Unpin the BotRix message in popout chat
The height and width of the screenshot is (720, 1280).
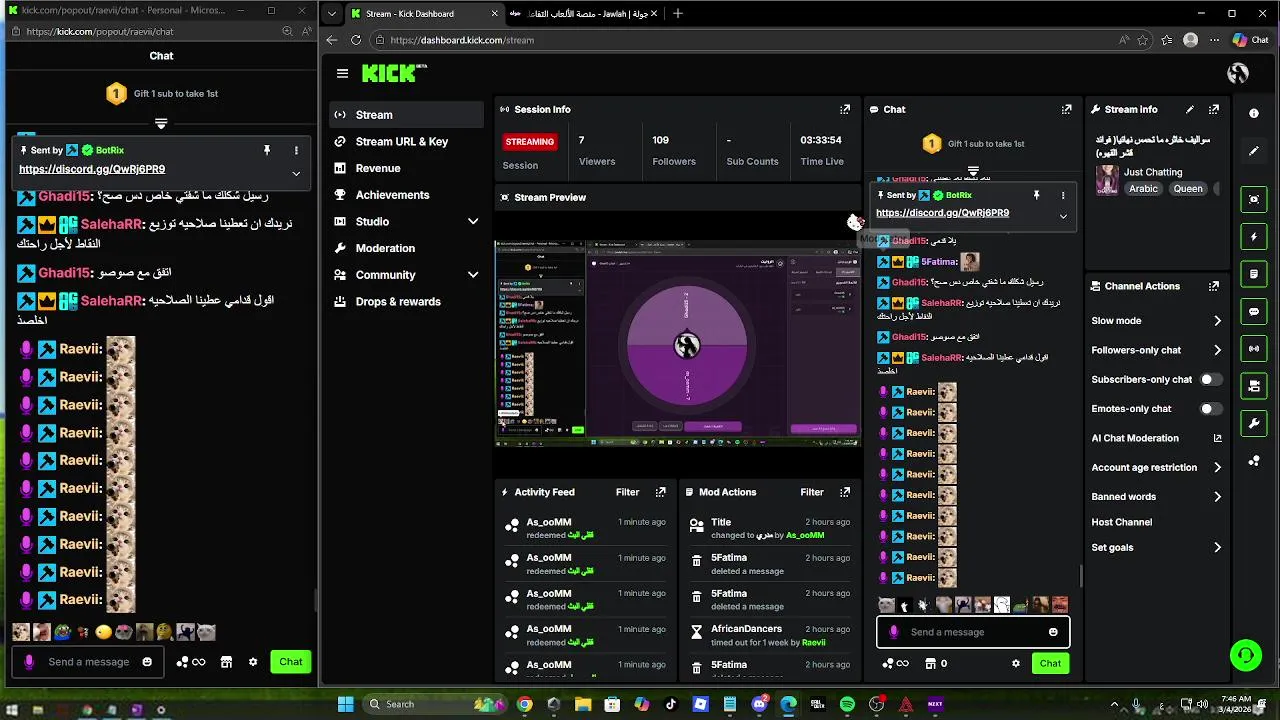[267, 150]
